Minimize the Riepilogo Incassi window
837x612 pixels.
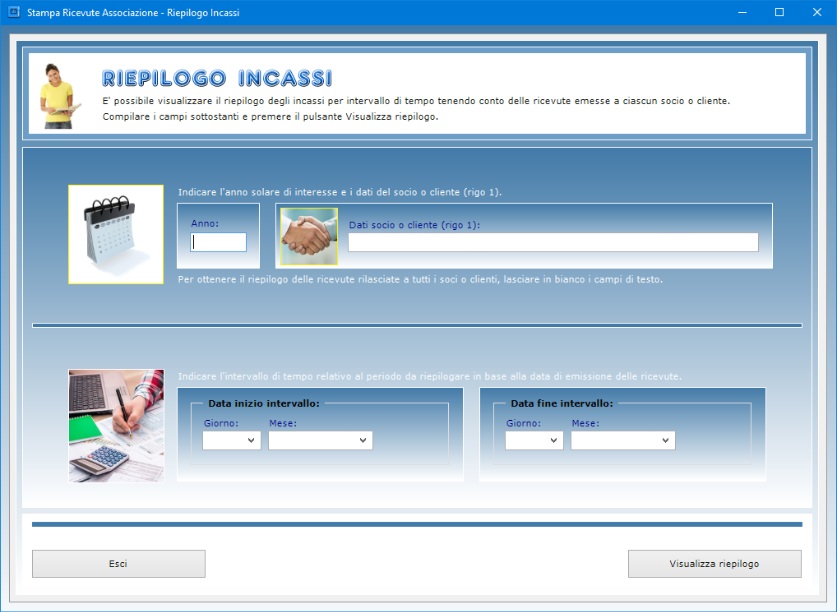(742, 12)
